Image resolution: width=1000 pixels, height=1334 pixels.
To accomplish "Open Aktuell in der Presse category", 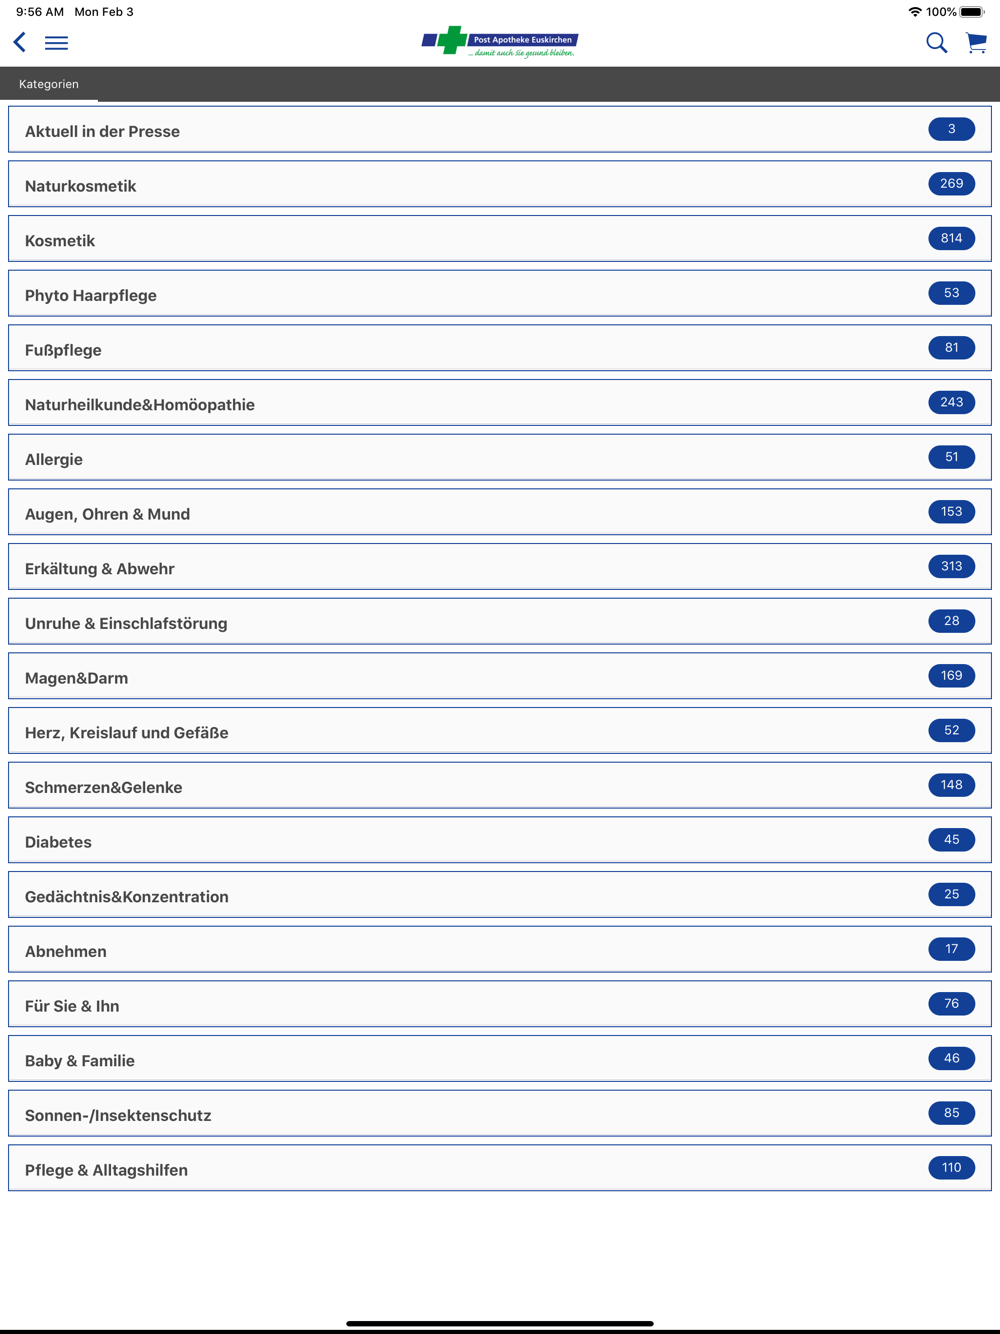I will (x=500, y=130).
